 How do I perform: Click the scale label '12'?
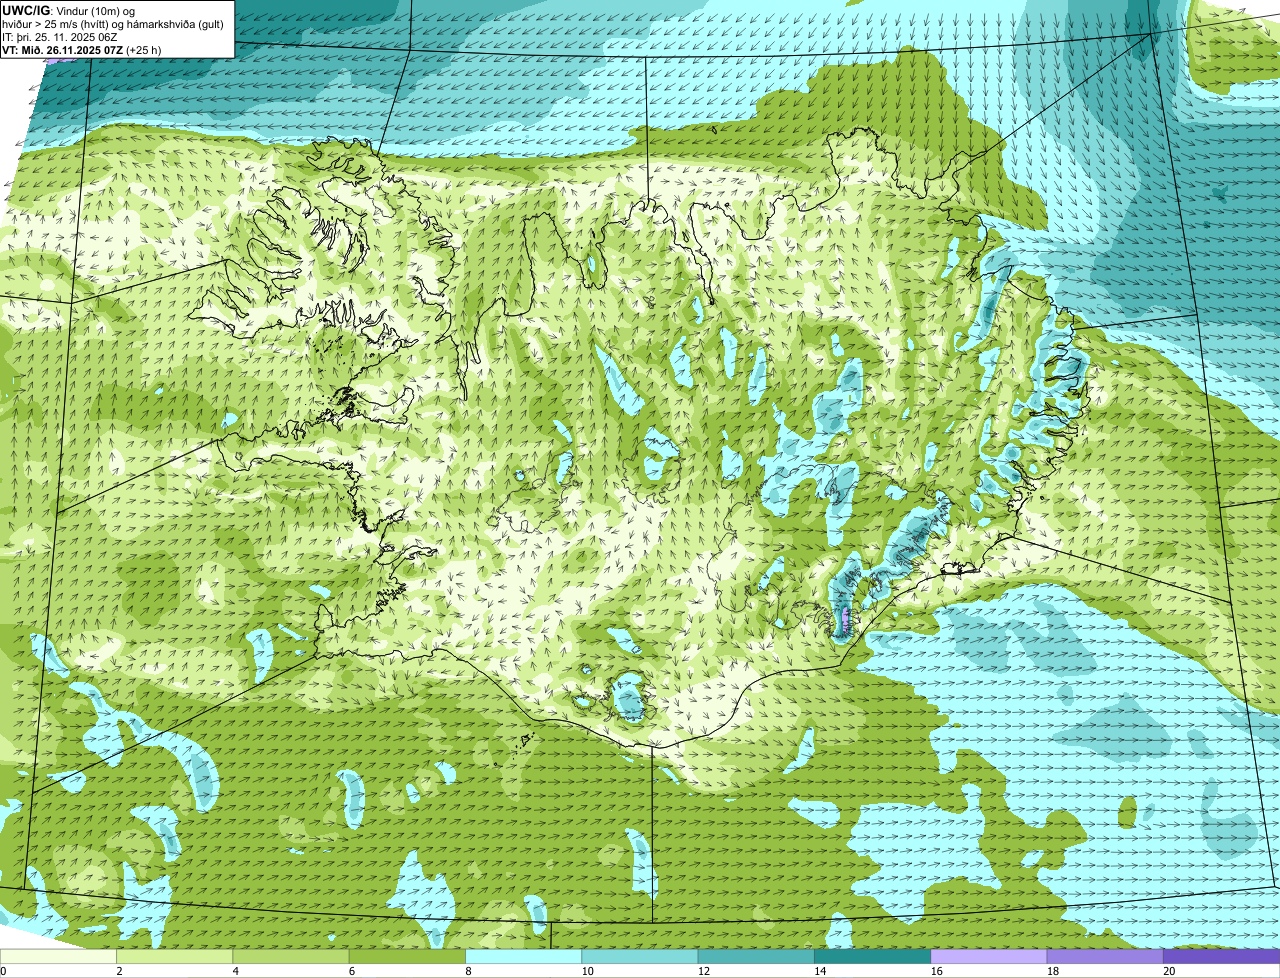point(703,971)
